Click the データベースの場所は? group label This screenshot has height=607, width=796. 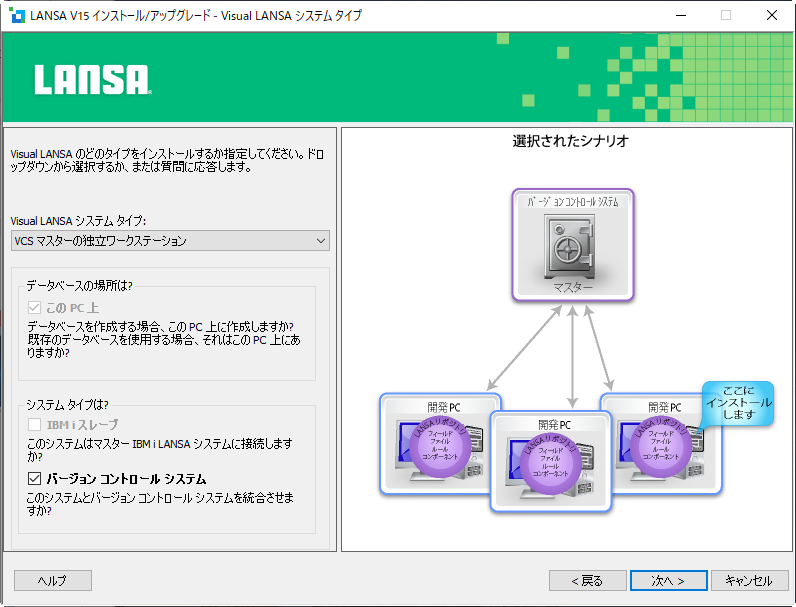[79, 286]
